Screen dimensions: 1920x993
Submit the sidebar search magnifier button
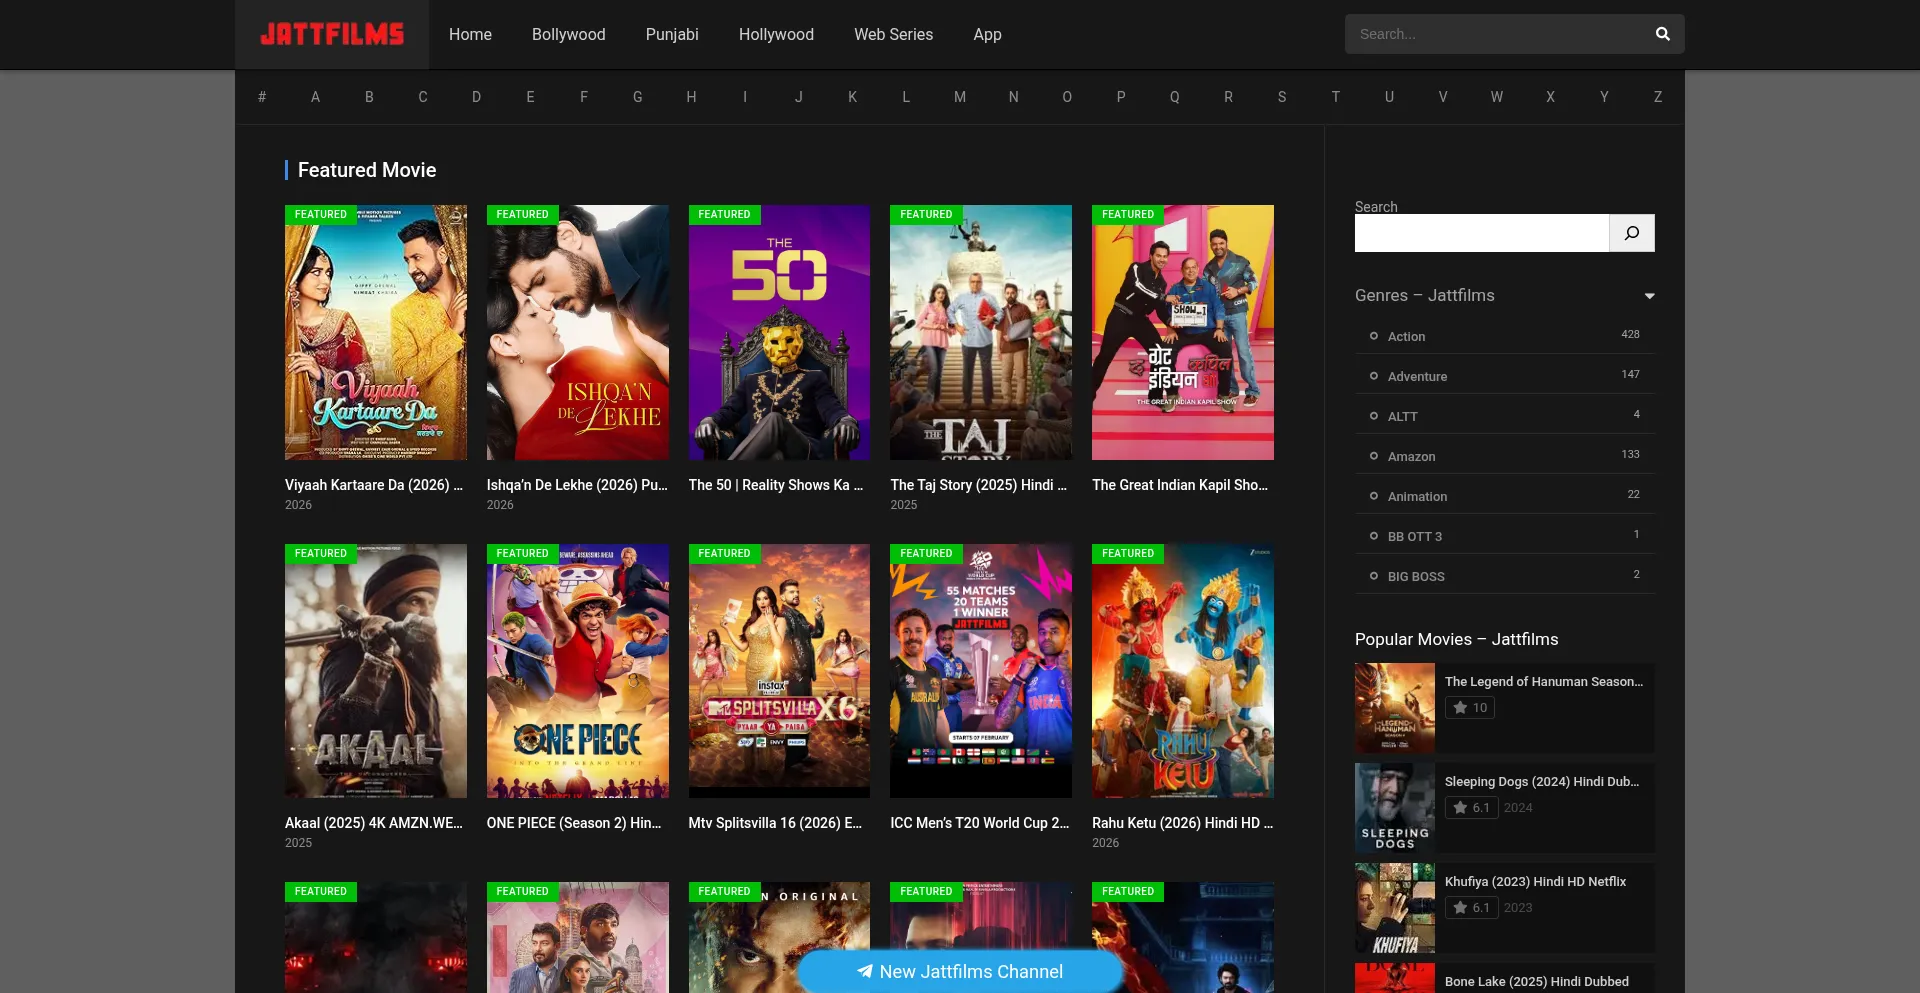tap(1632, 233)
